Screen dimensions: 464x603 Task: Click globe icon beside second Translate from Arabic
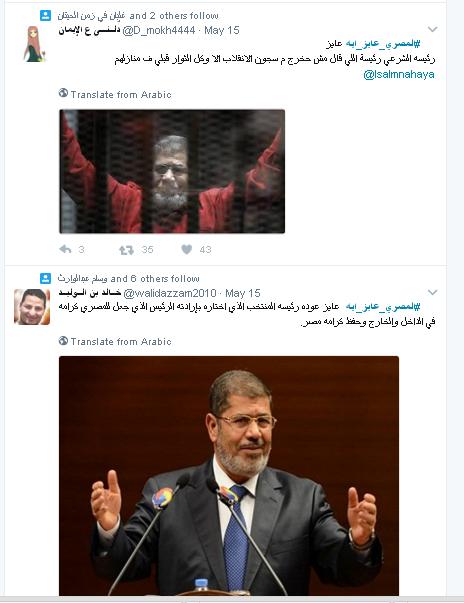click(x=63, y=340)
